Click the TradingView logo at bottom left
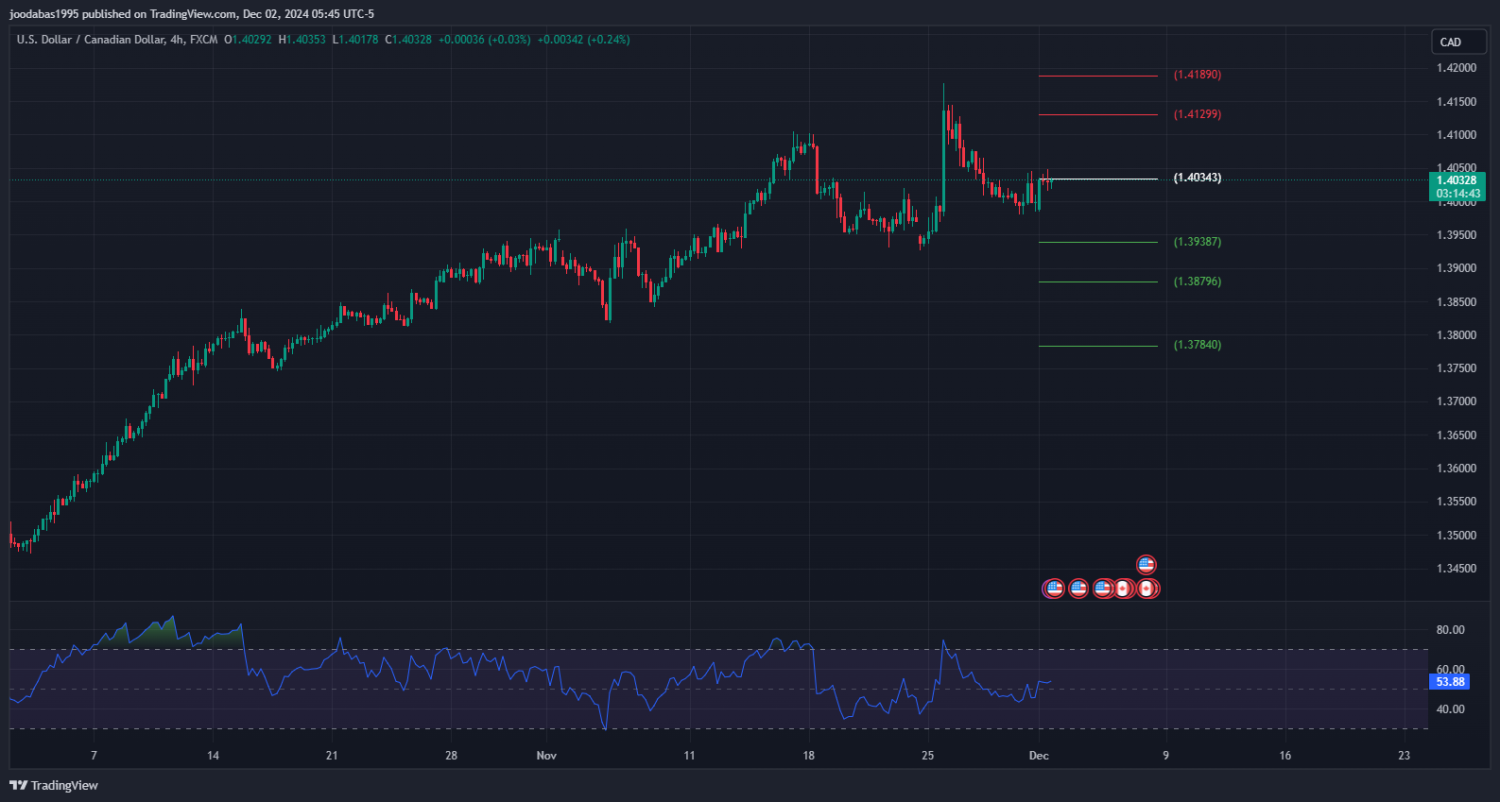Viewport: 1500px width, 802px height. [x=55, y=785]
